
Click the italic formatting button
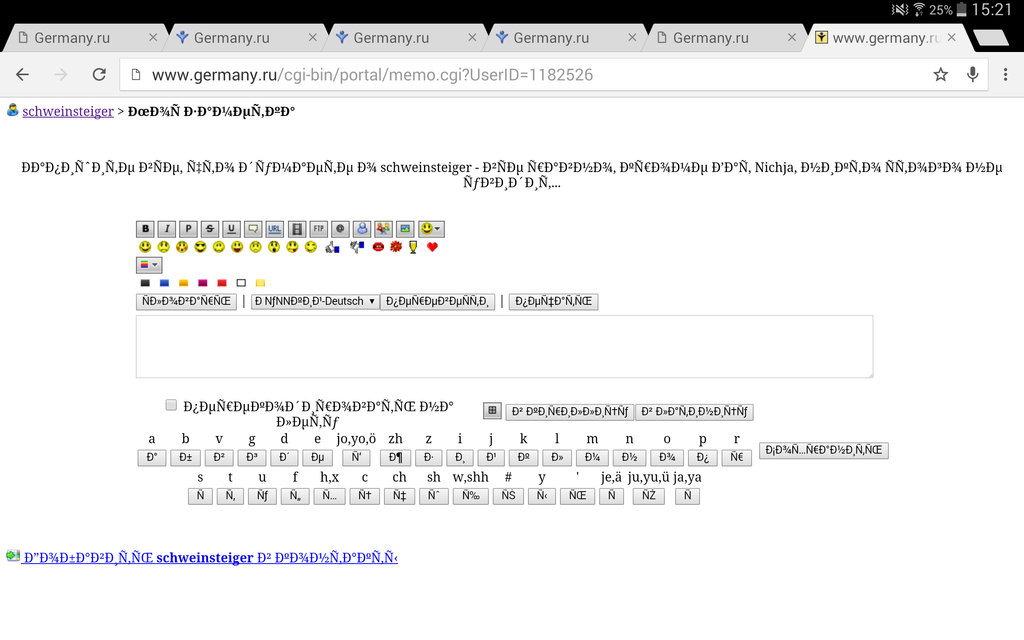pos(167,229)
